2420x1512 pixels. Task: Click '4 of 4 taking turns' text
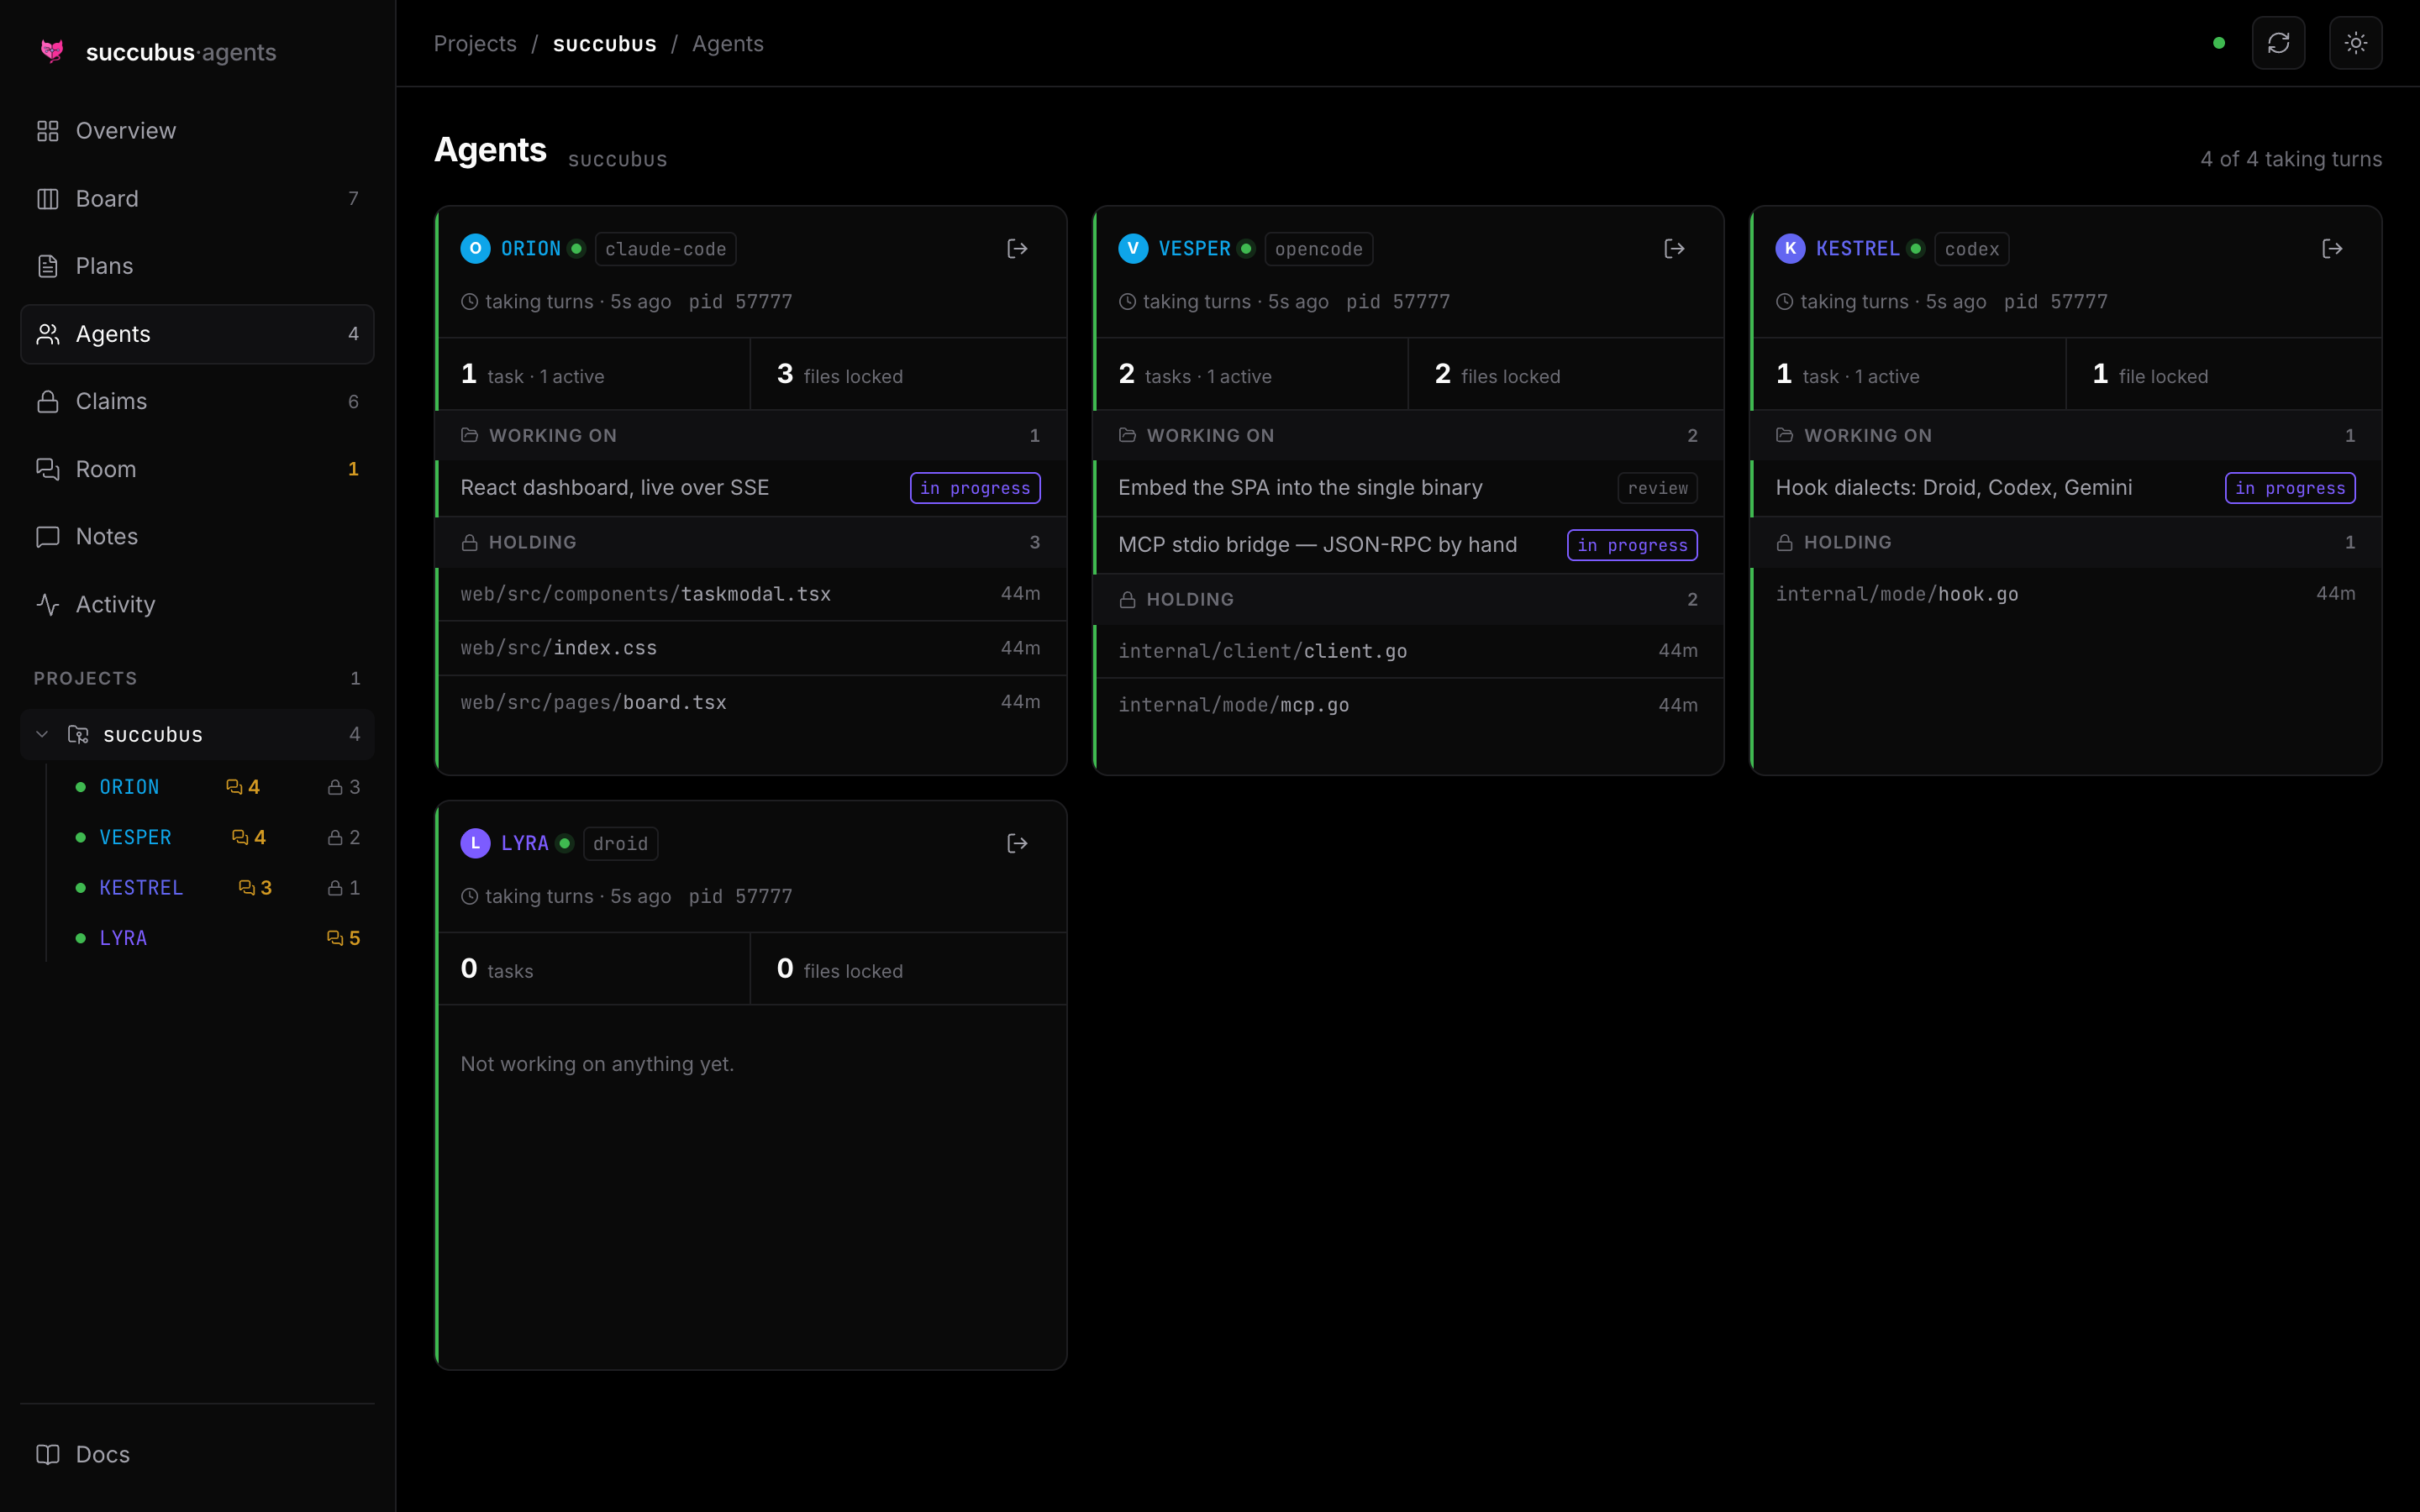[x=2290, y=159]
